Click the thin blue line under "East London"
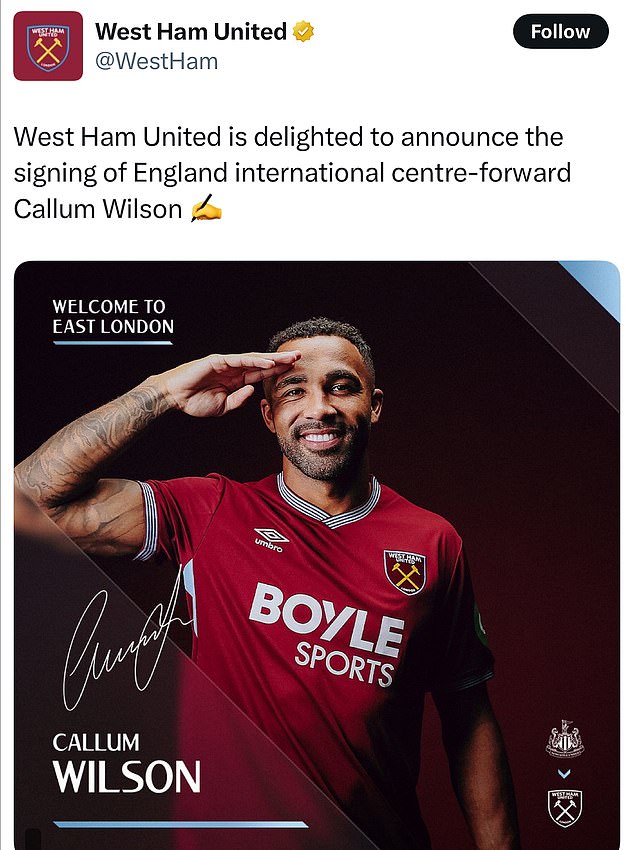This screenshot has height=850, width=634. pyautogui.click(x=113, y=343)
